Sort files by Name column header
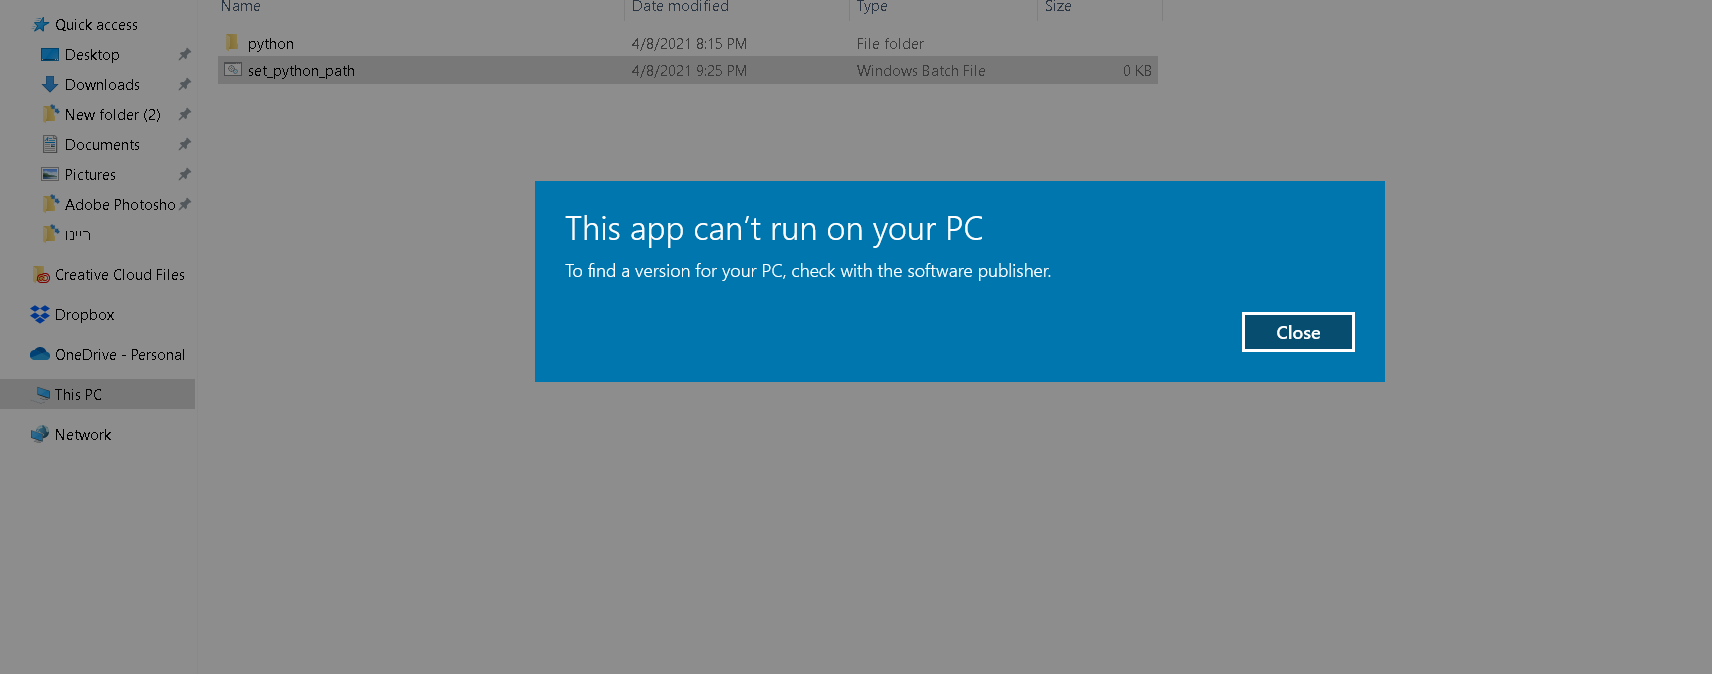1712x674 pixels. [x=241, y=7]
